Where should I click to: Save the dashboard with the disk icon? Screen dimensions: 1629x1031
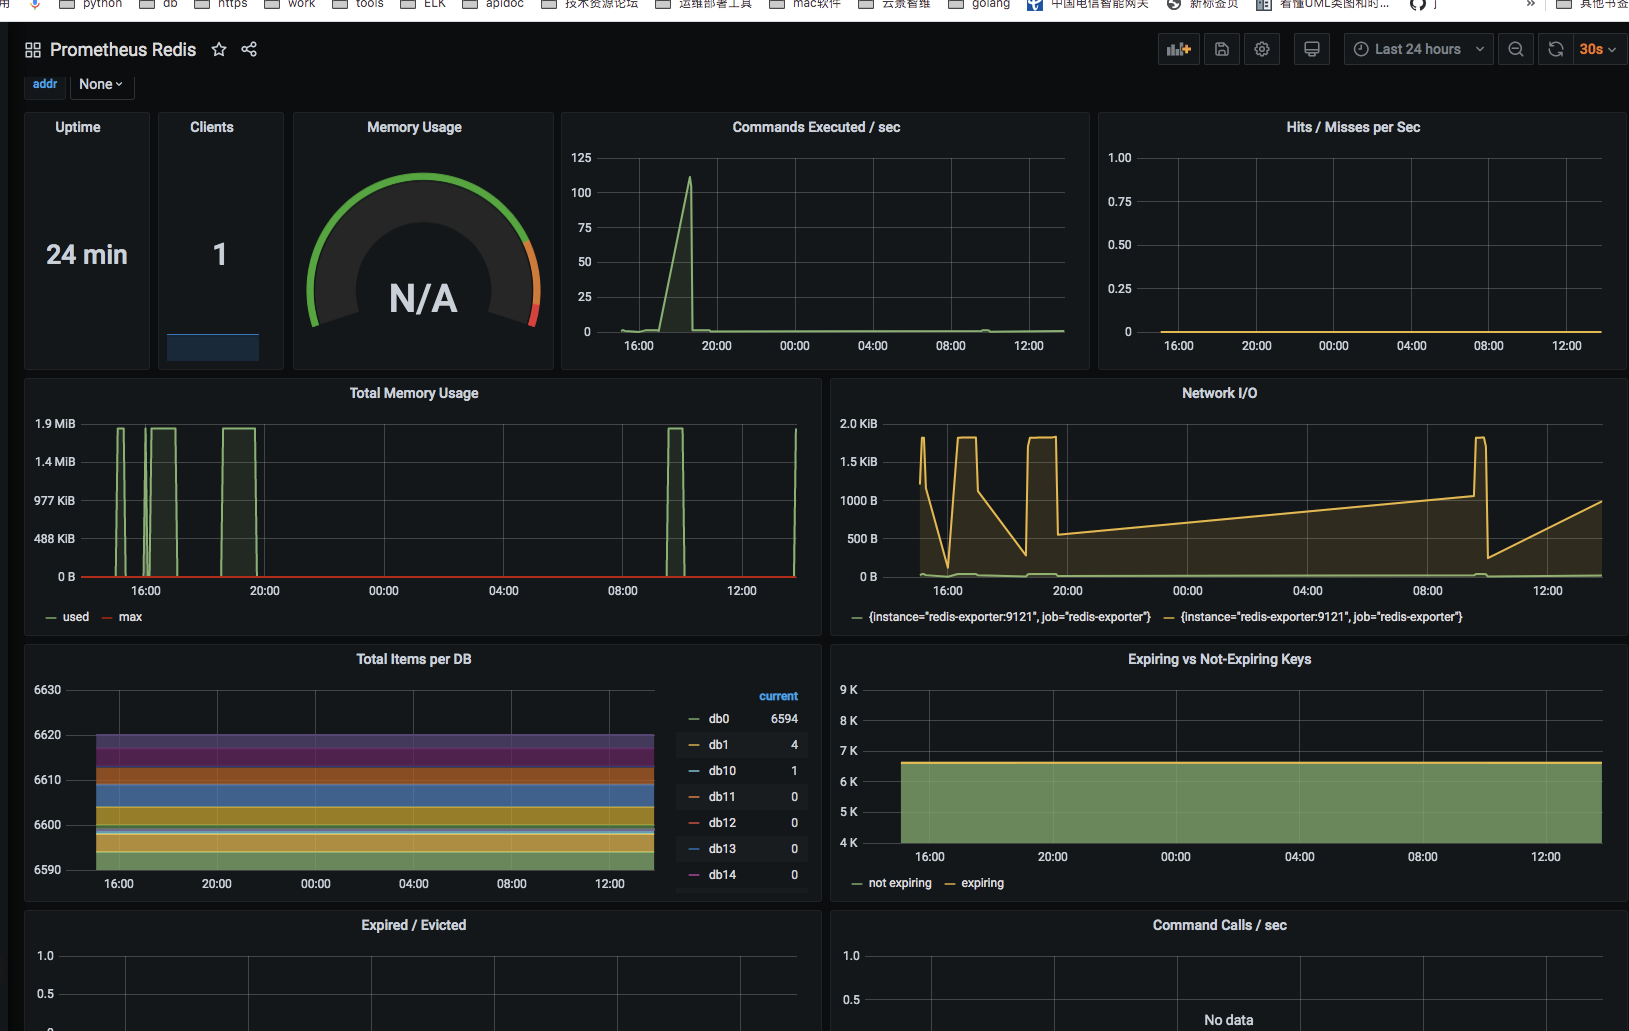point(1222,49)
